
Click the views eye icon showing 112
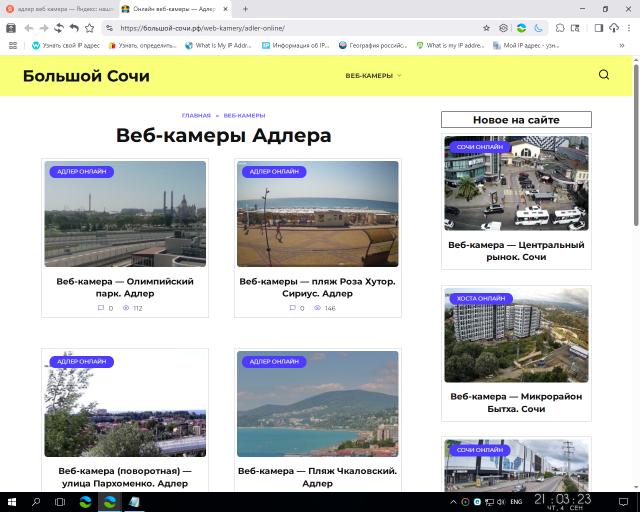coord(126,308)
